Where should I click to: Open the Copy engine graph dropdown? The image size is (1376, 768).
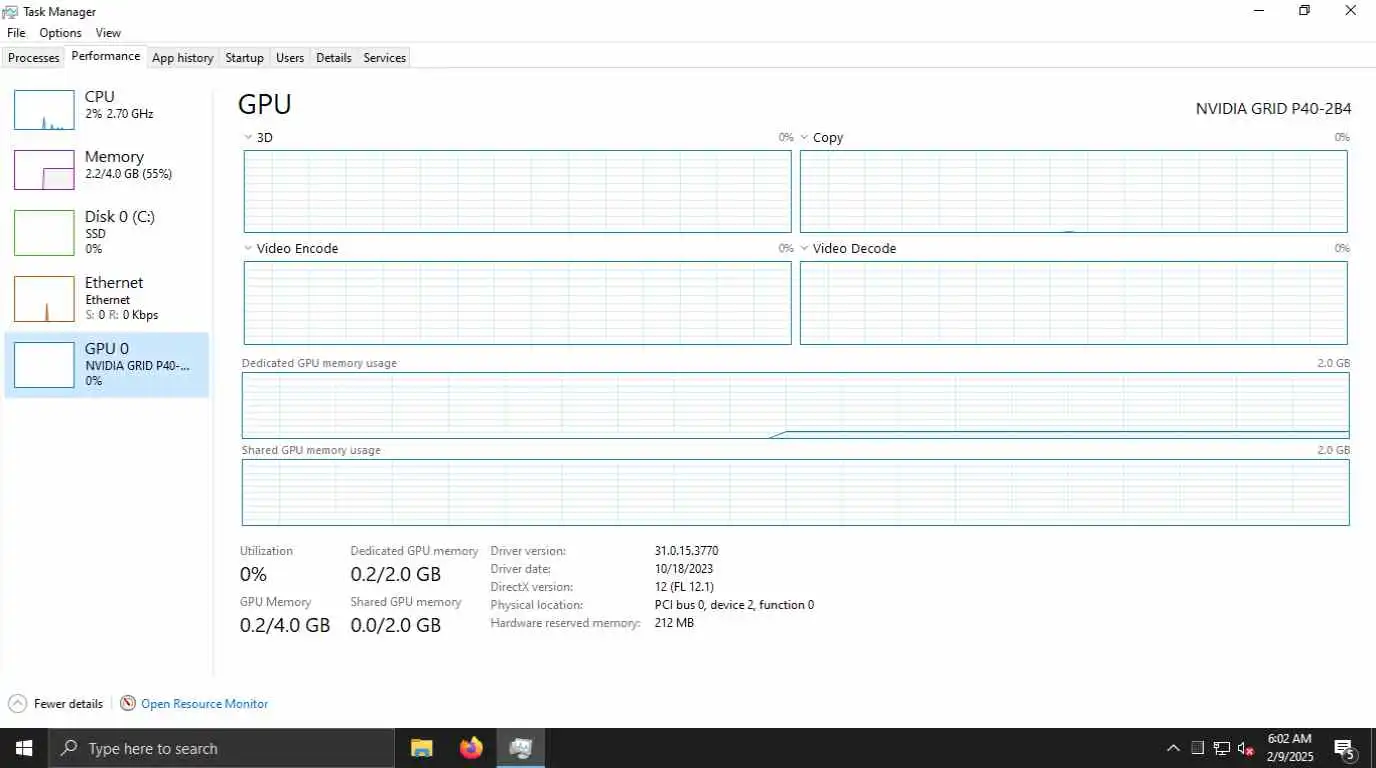pos(805,137)
